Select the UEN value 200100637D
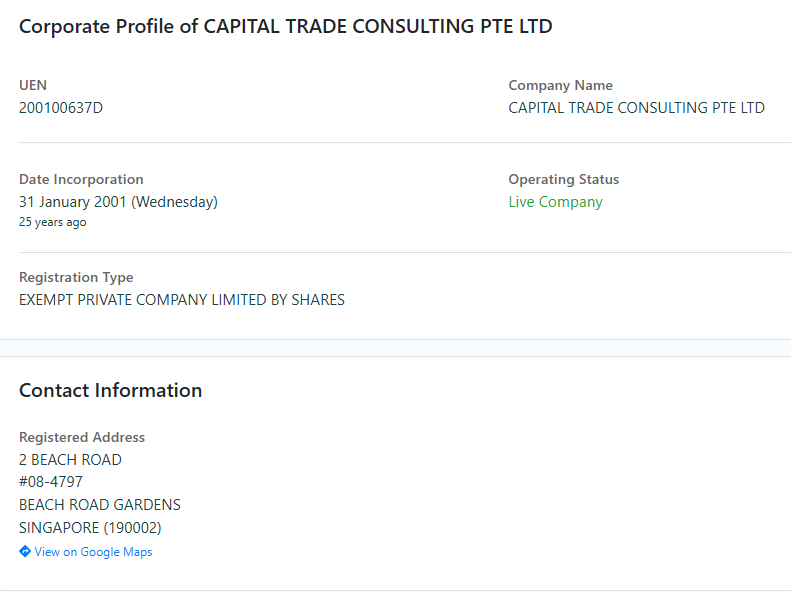Screen dimensions: 791x591 point(61,108)
